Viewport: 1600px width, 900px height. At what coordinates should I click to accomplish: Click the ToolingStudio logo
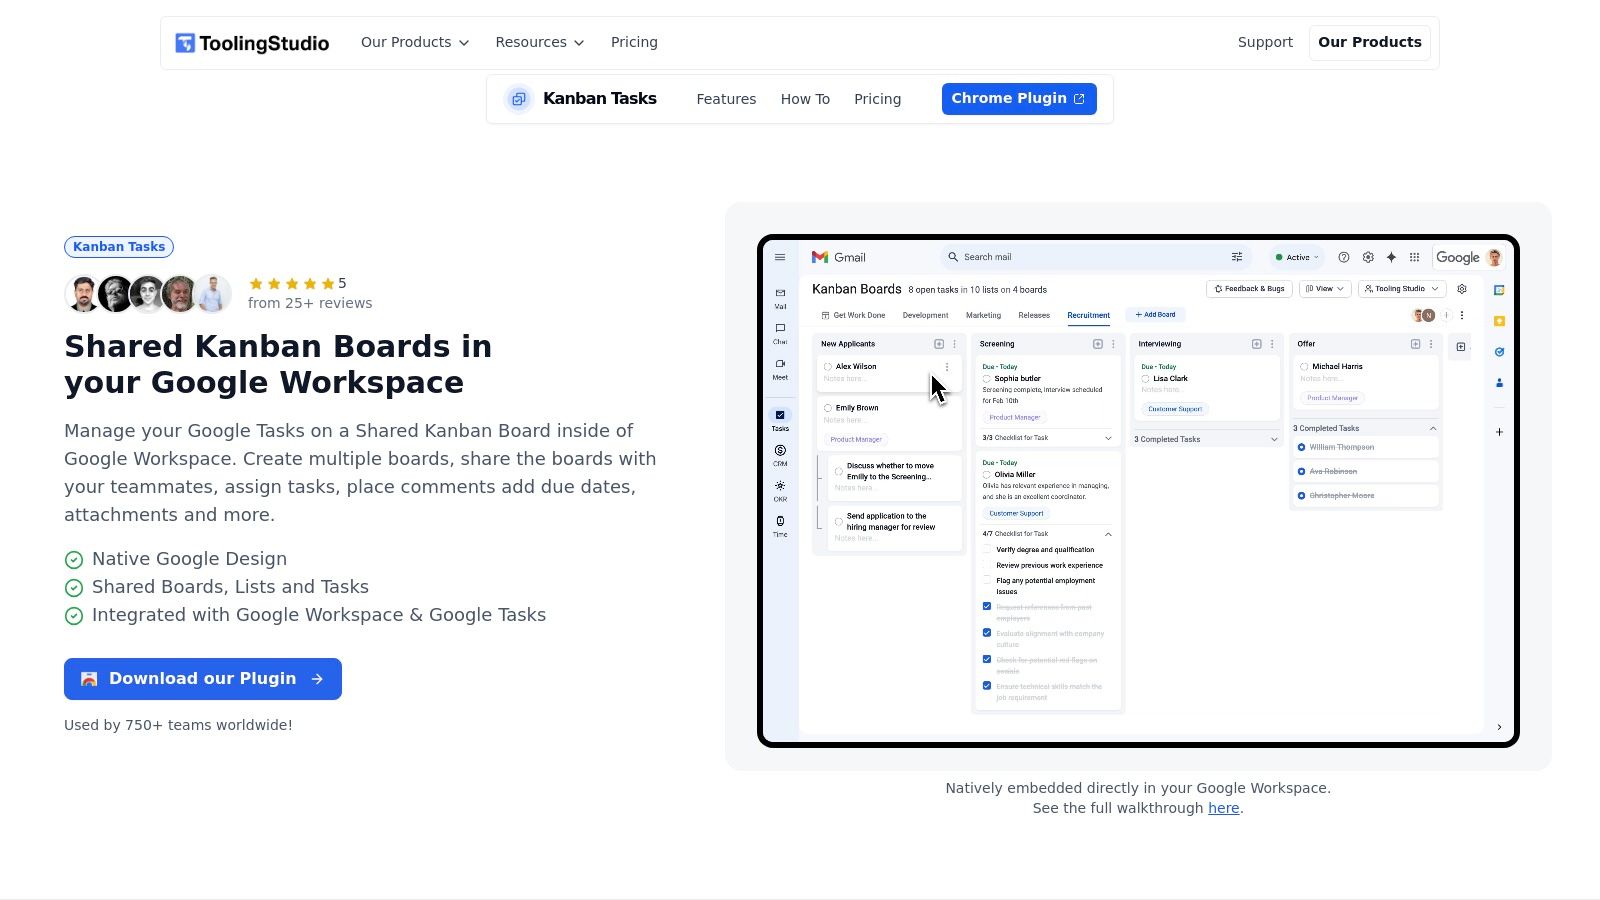[252, 43]
